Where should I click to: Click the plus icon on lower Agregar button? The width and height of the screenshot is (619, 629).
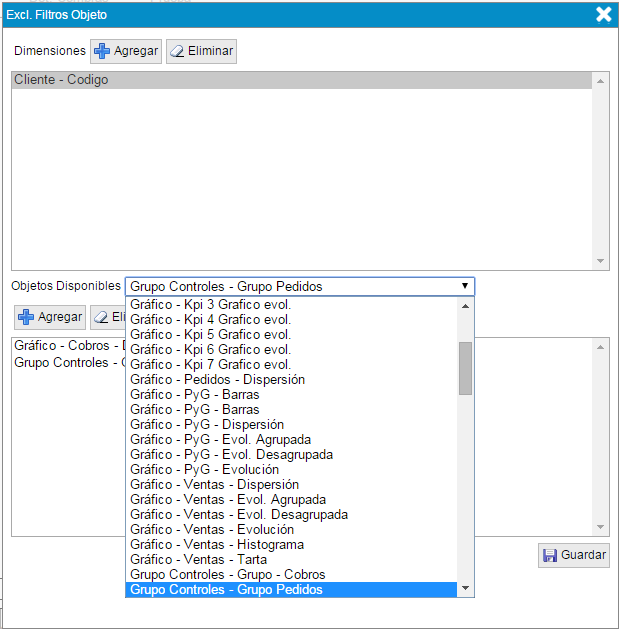(26, 317)
